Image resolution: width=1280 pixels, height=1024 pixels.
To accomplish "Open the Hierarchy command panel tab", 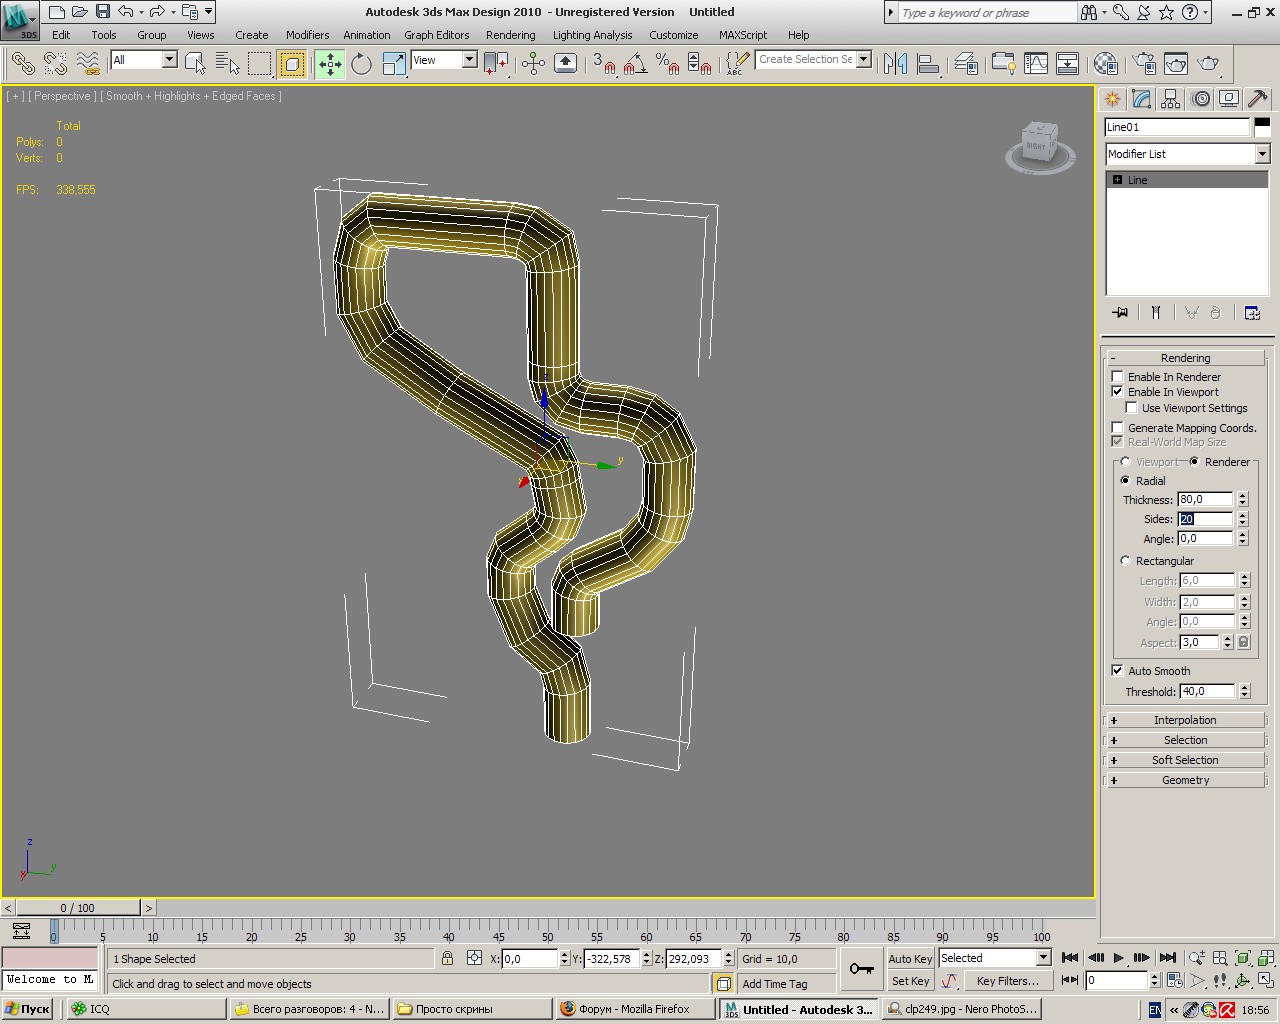I will (x=1171, y=99).
